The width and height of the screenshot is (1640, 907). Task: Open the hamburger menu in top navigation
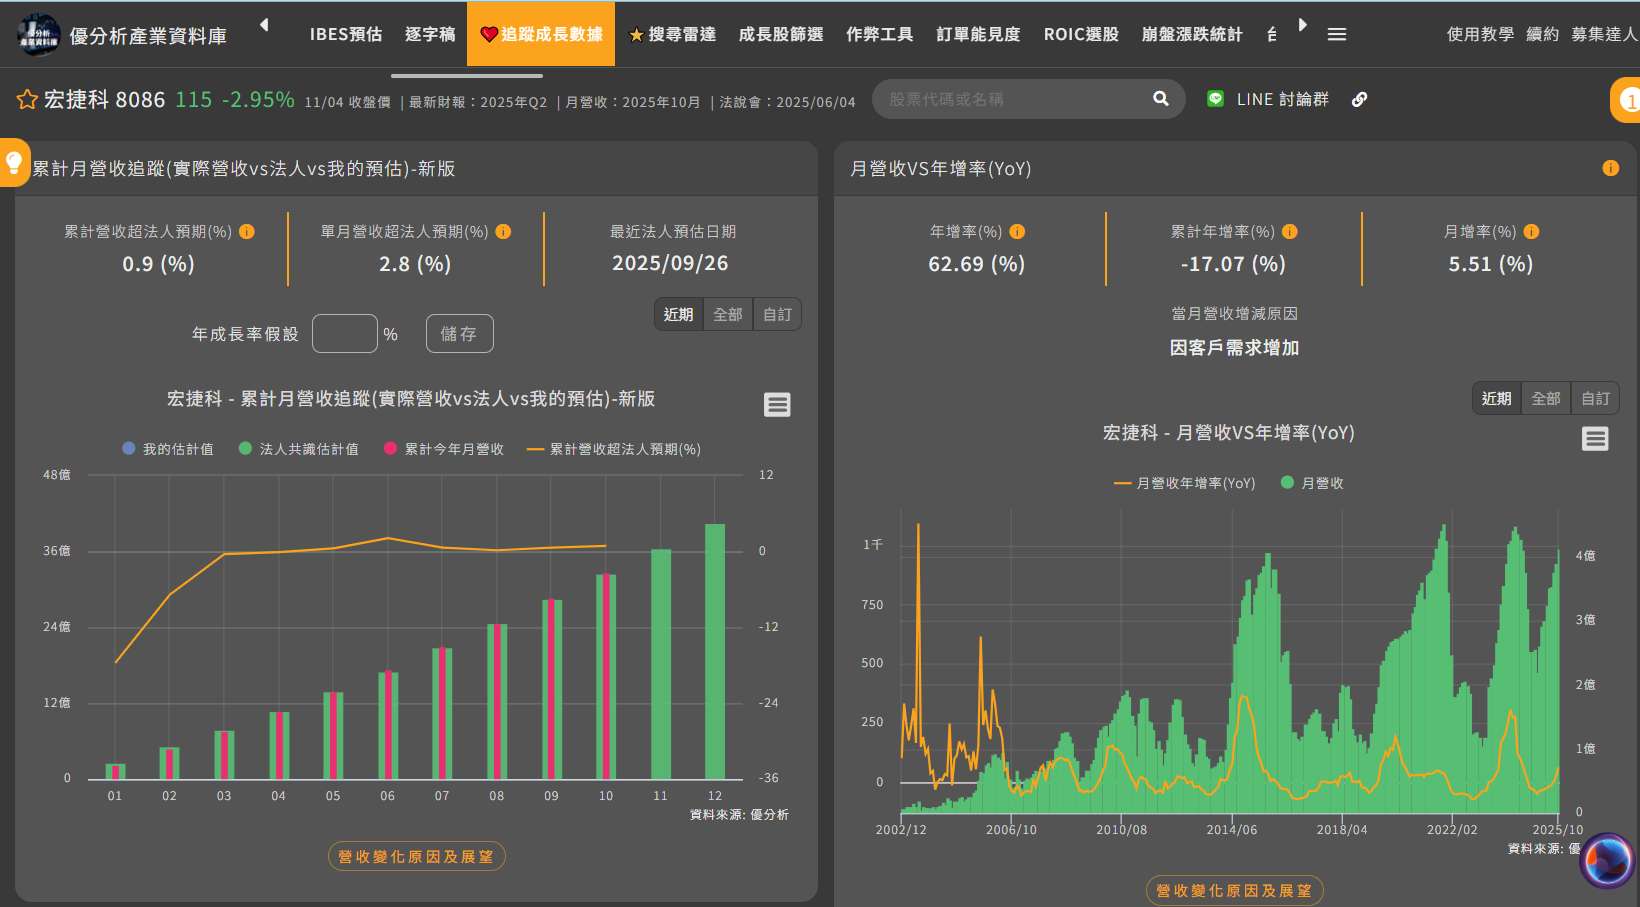coord(1336,34)
